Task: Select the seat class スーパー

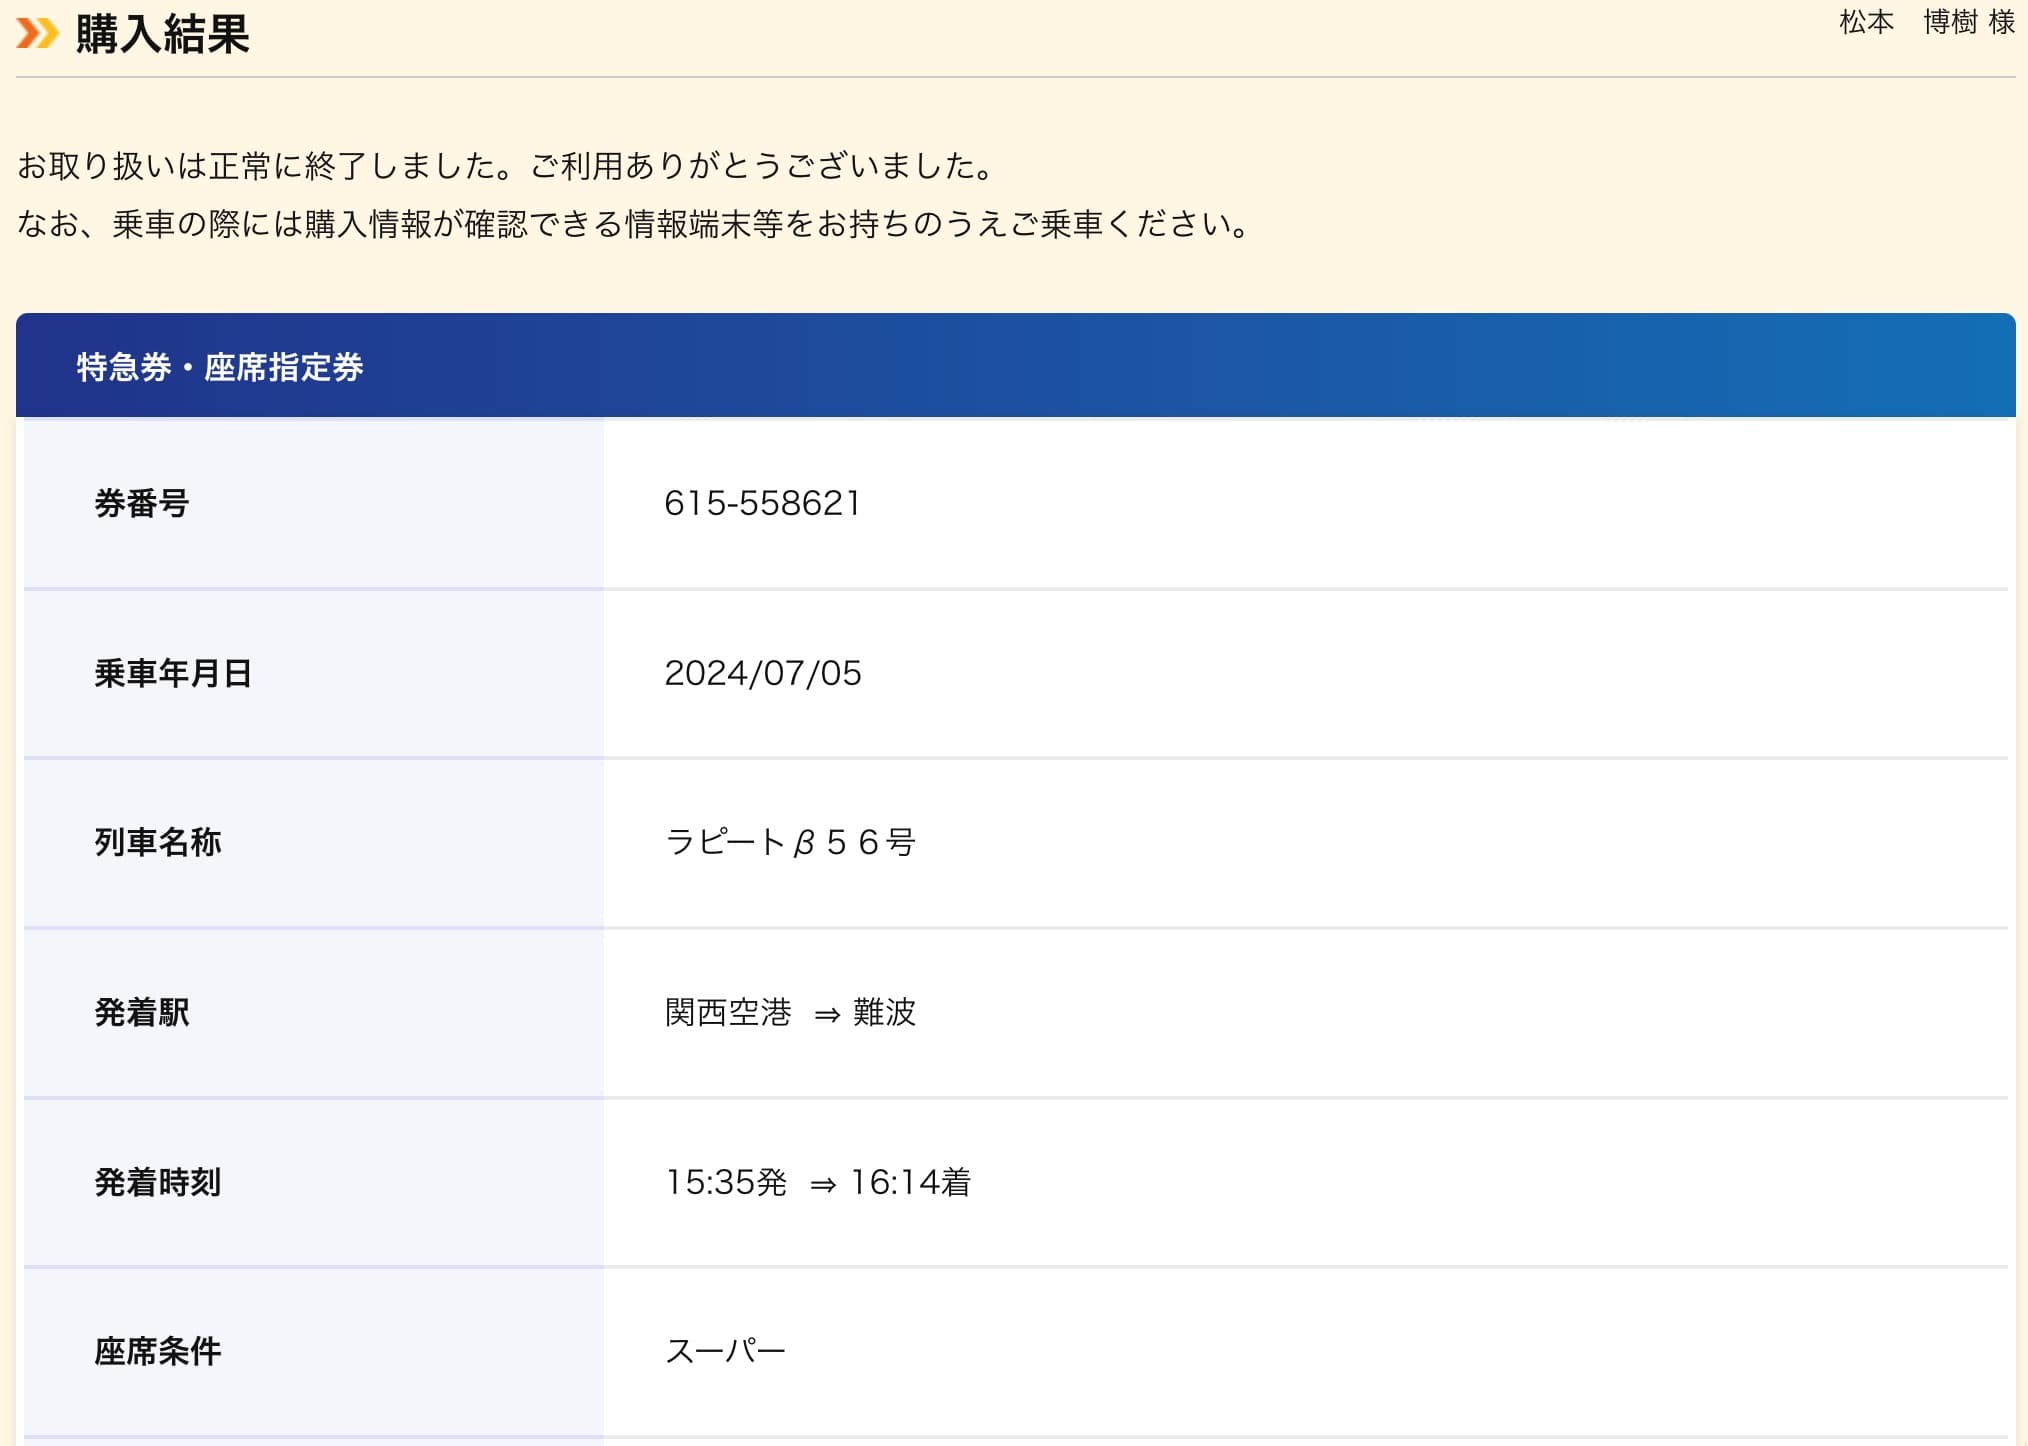Action: pos(726,1351)
